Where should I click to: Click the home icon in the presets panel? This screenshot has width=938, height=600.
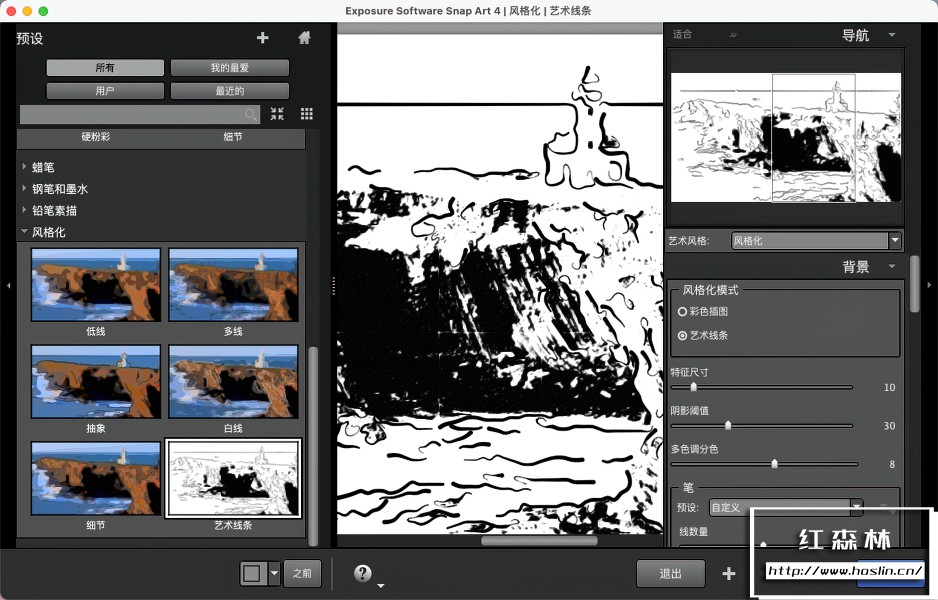click(x=303, y=38)
